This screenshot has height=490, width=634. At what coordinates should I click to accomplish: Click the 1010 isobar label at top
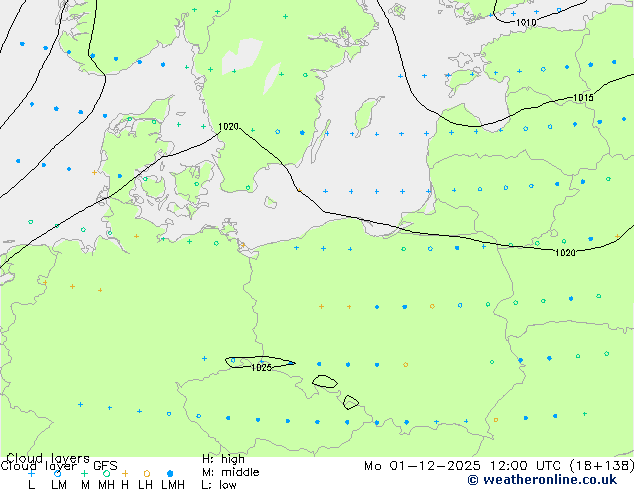525,22
